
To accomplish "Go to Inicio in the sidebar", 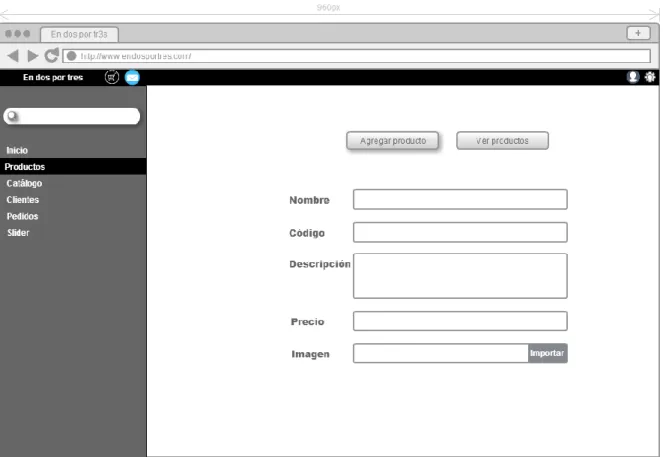I will click(17, 151).
